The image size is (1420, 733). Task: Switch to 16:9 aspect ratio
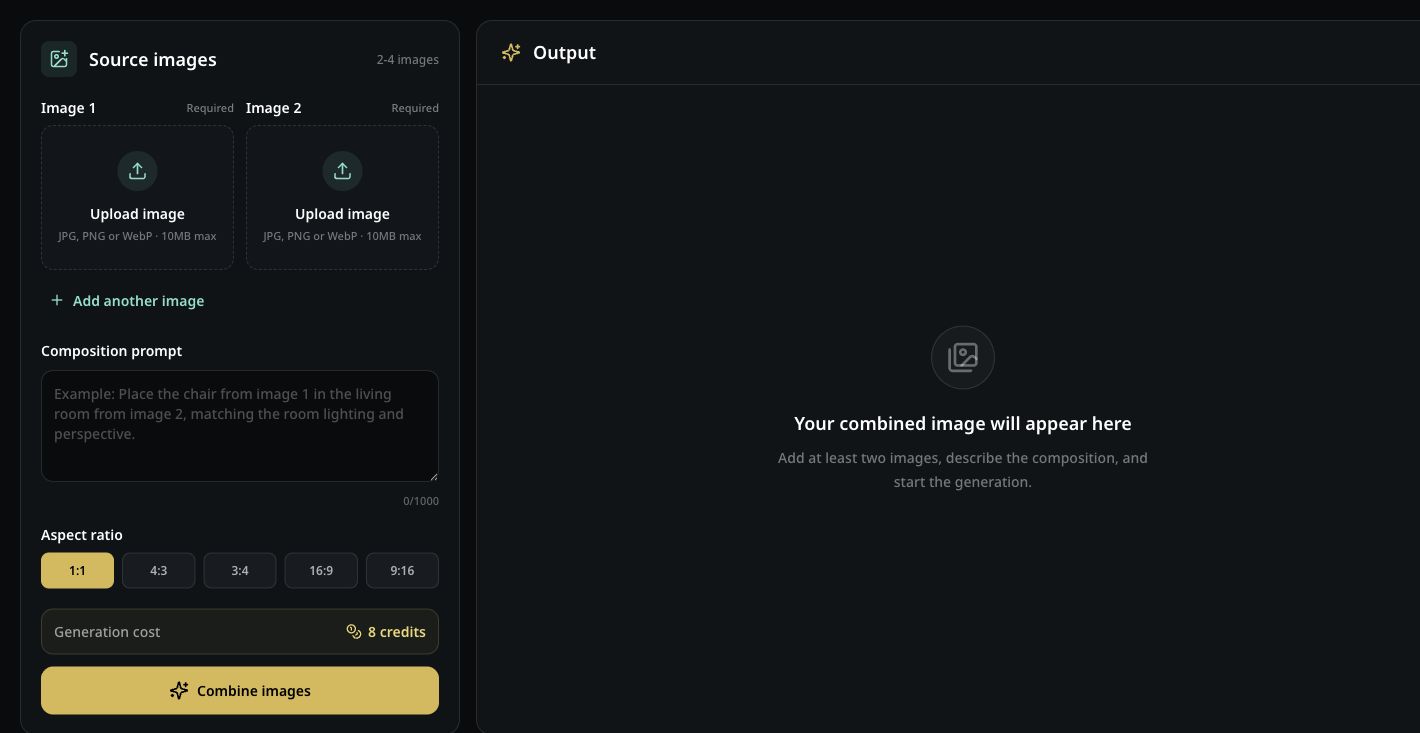coord(321,570)
